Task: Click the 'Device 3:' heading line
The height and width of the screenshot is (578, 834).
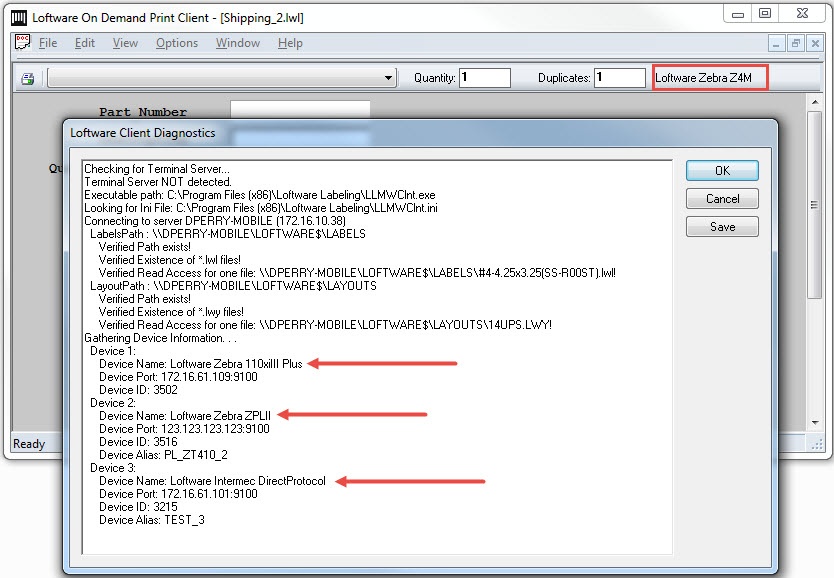Action: (113, 468)
